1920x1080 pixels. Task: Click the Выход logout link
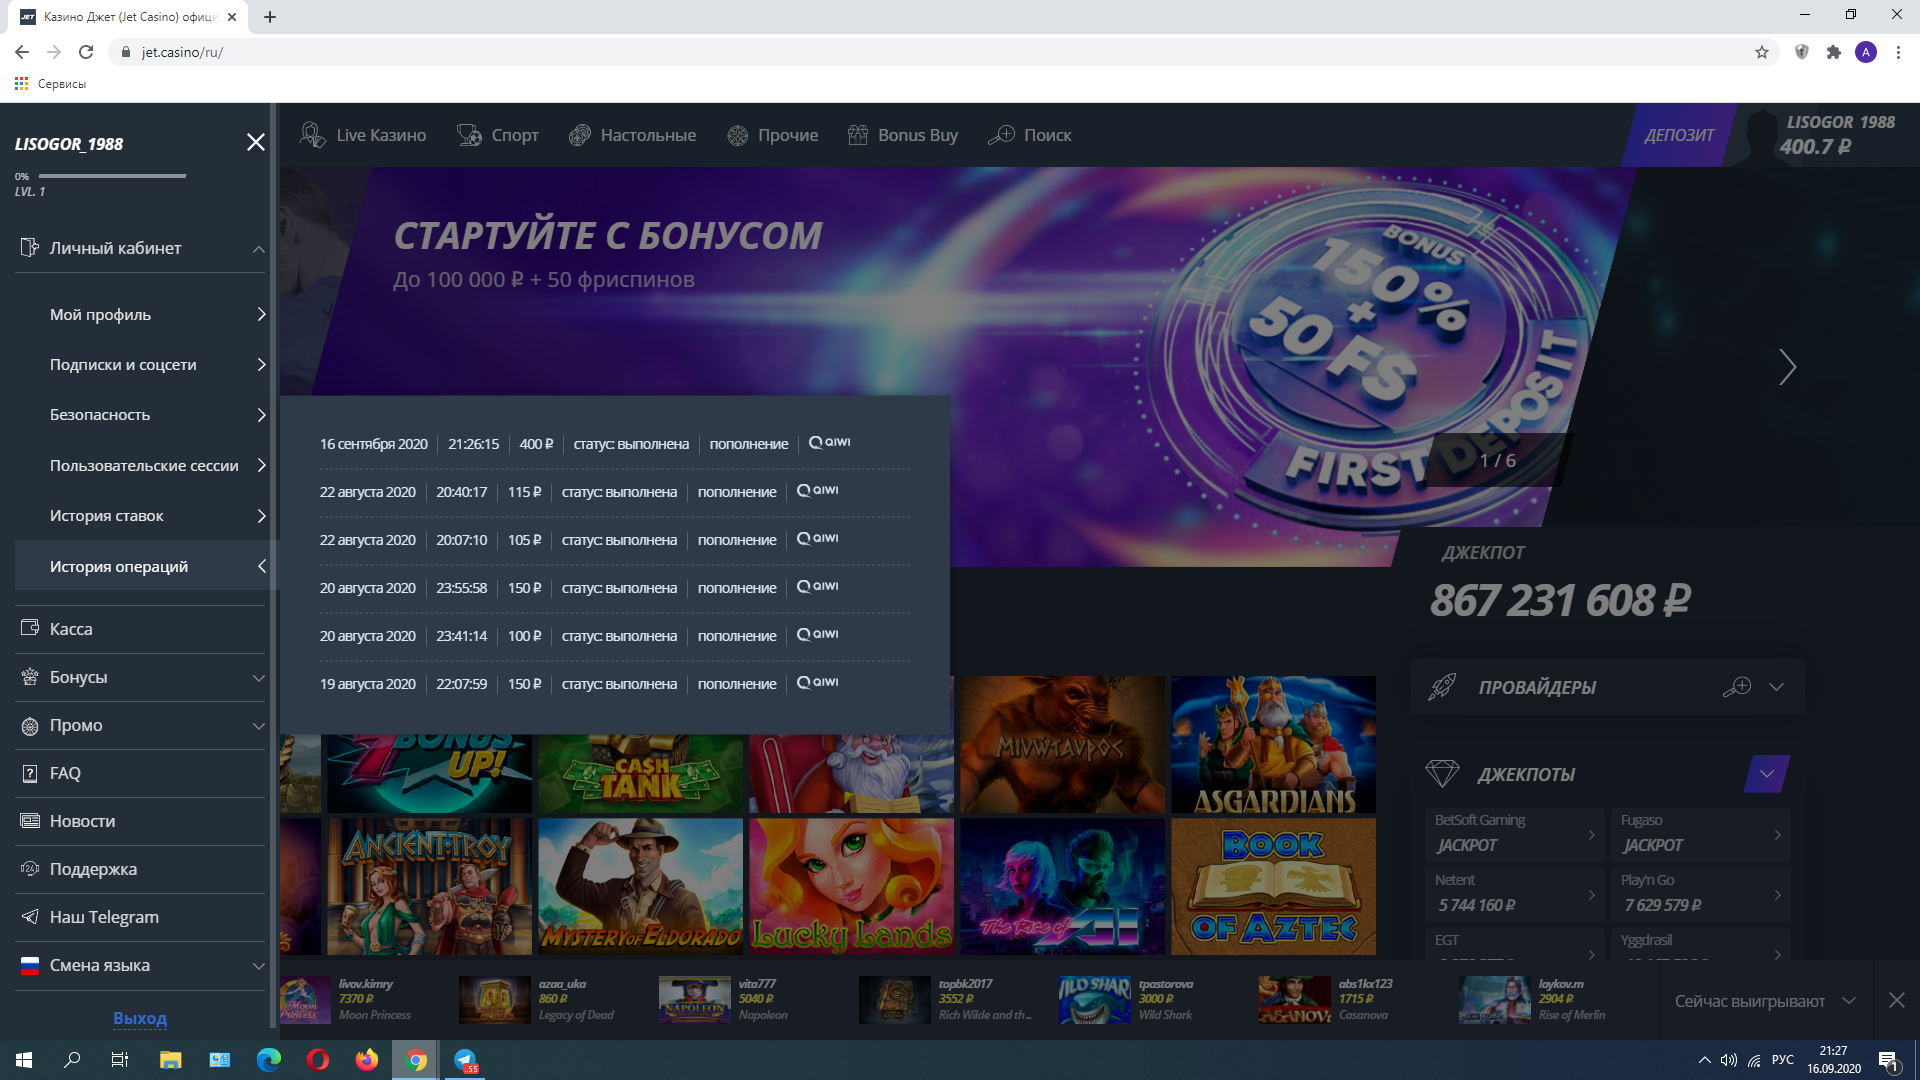140,1018
